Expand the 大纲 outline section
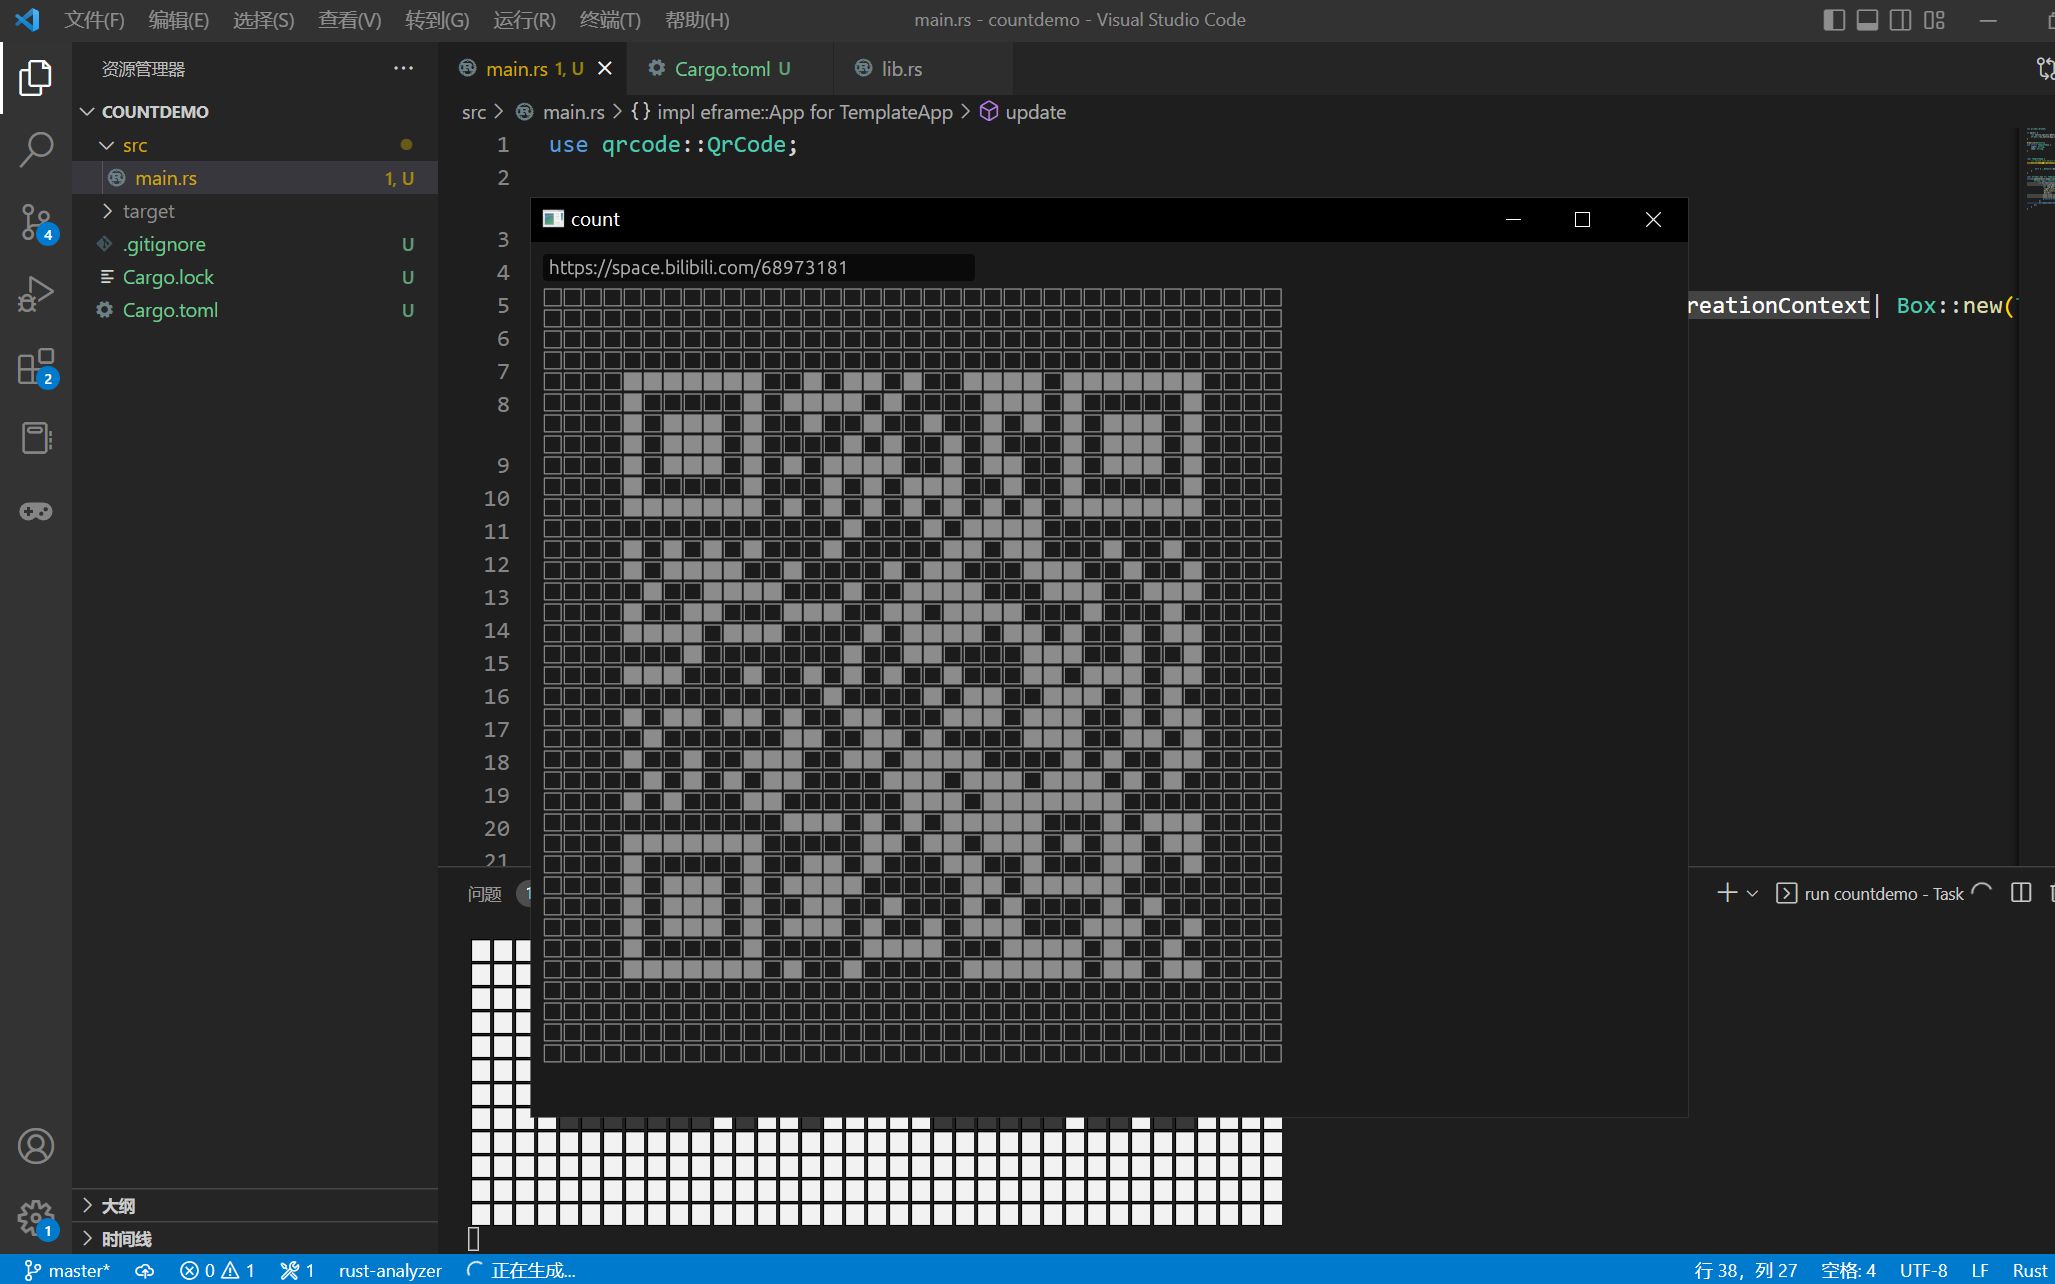 256,1205
